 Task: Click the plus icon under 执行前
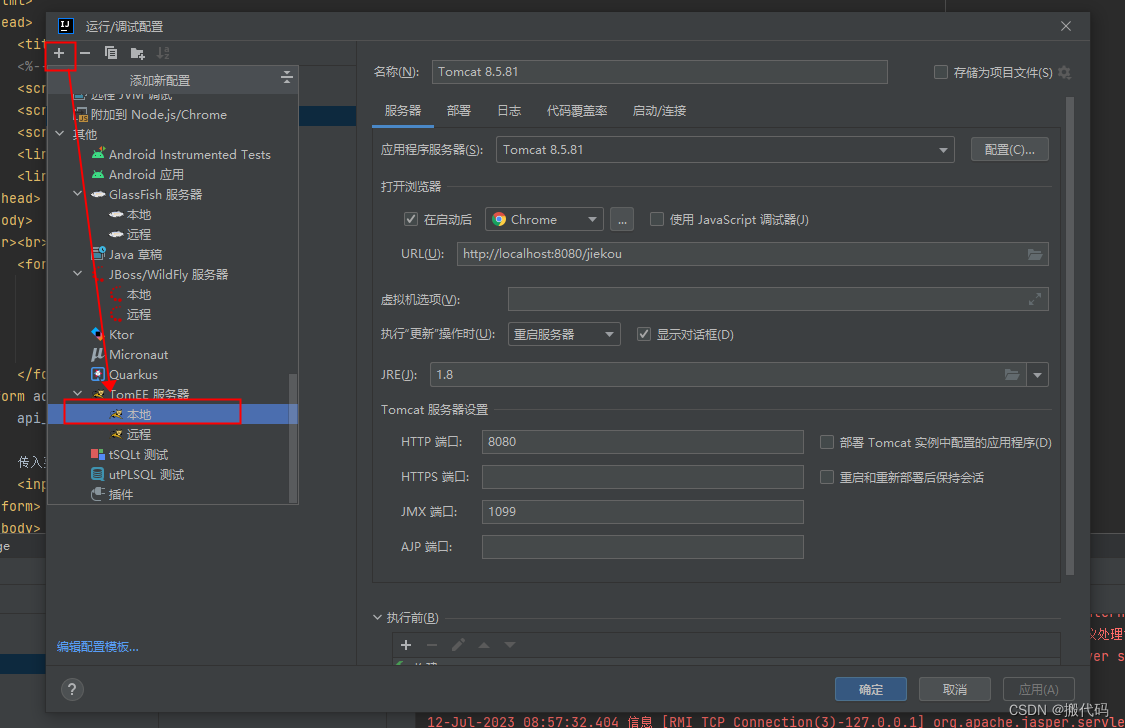point(406,645)
